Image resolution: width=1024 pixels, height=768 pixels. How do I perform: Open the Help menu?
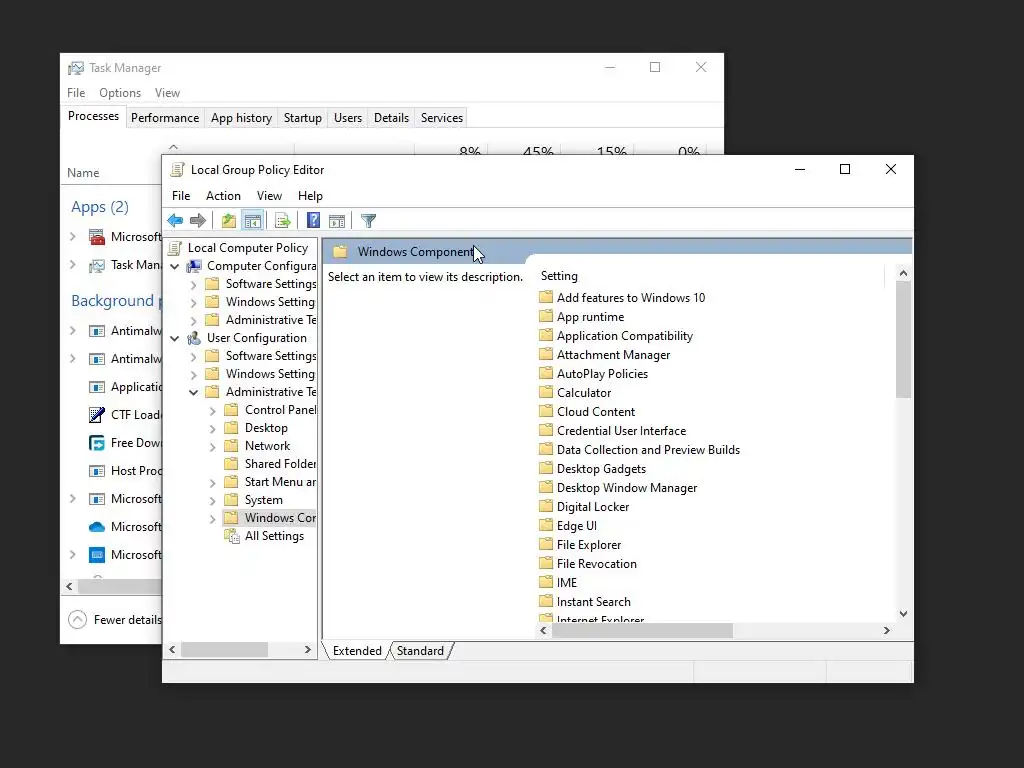[310, 196]
